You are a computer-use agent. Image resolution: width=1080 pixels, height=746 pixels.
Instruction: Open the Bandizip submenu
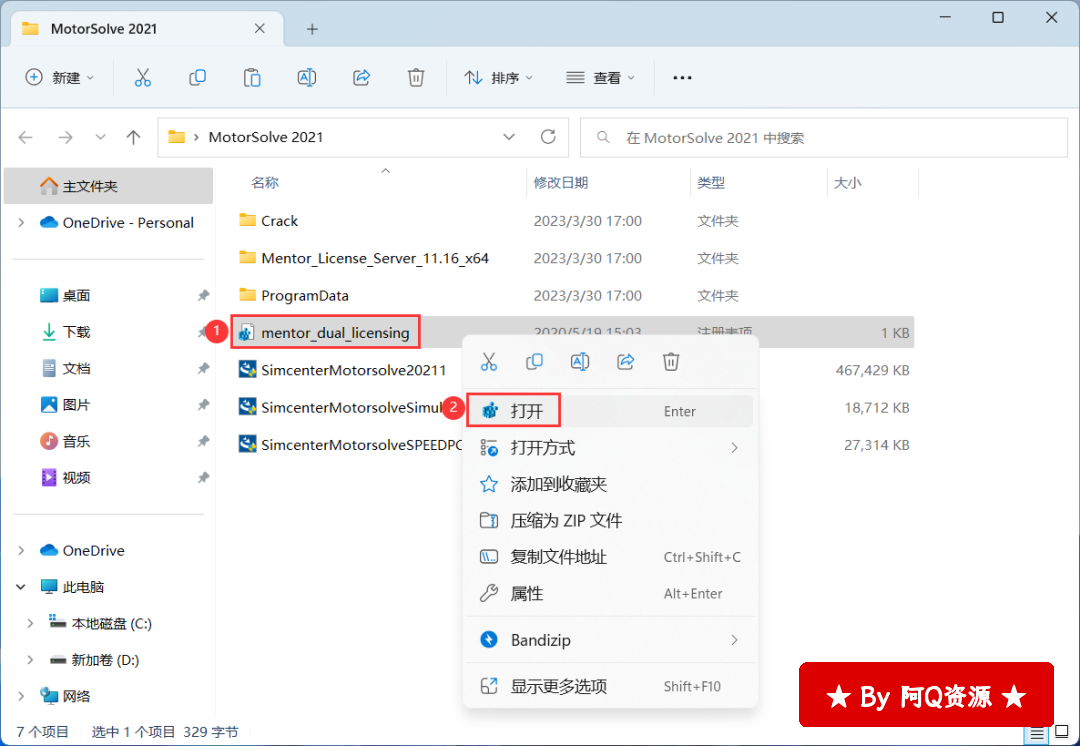[x=610, y=640]
